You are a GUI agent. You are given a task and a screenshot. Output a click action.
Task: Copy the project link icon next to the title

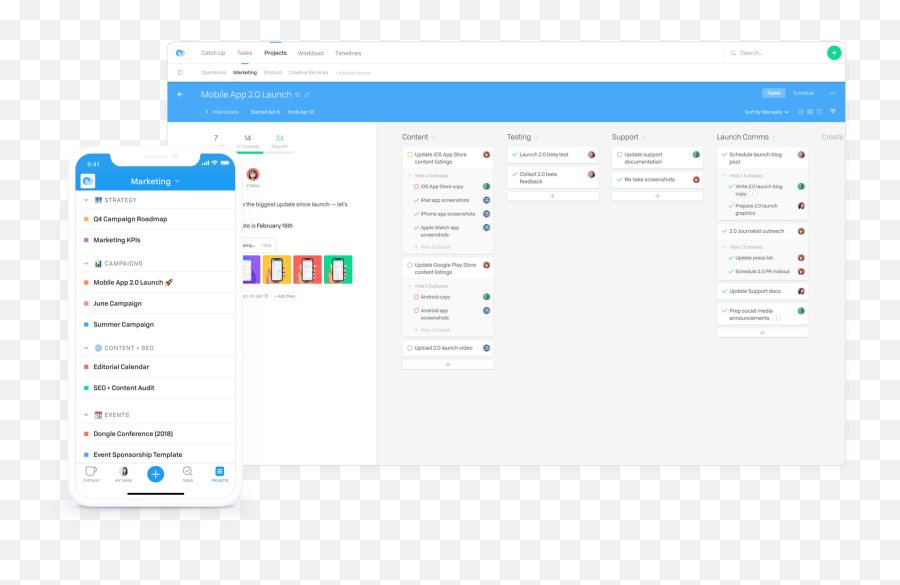point(306,95)
